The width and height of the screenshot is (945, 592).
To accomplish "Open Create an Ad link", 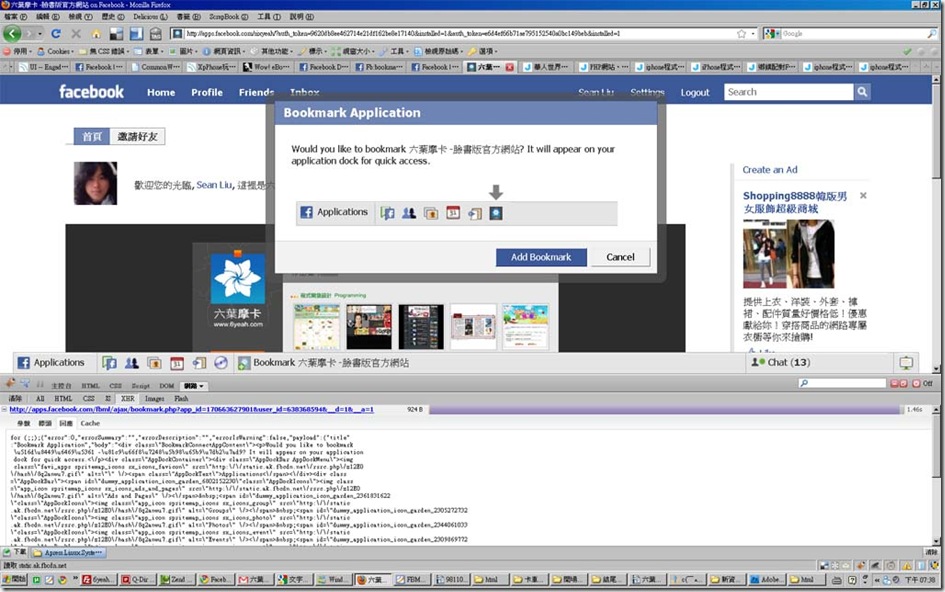I will 770,169.
